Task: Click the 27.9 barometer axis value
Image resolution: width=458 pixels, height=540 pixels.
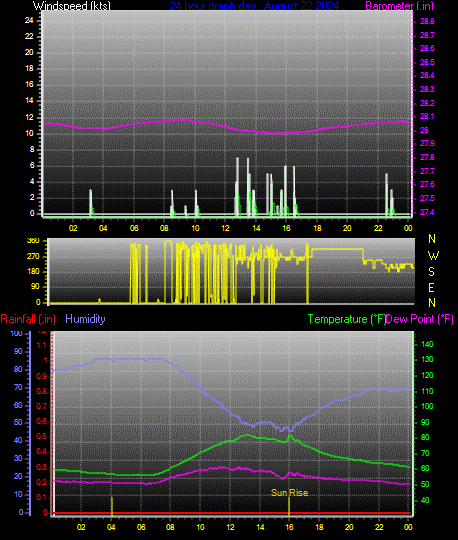Action: click(427, 143)
